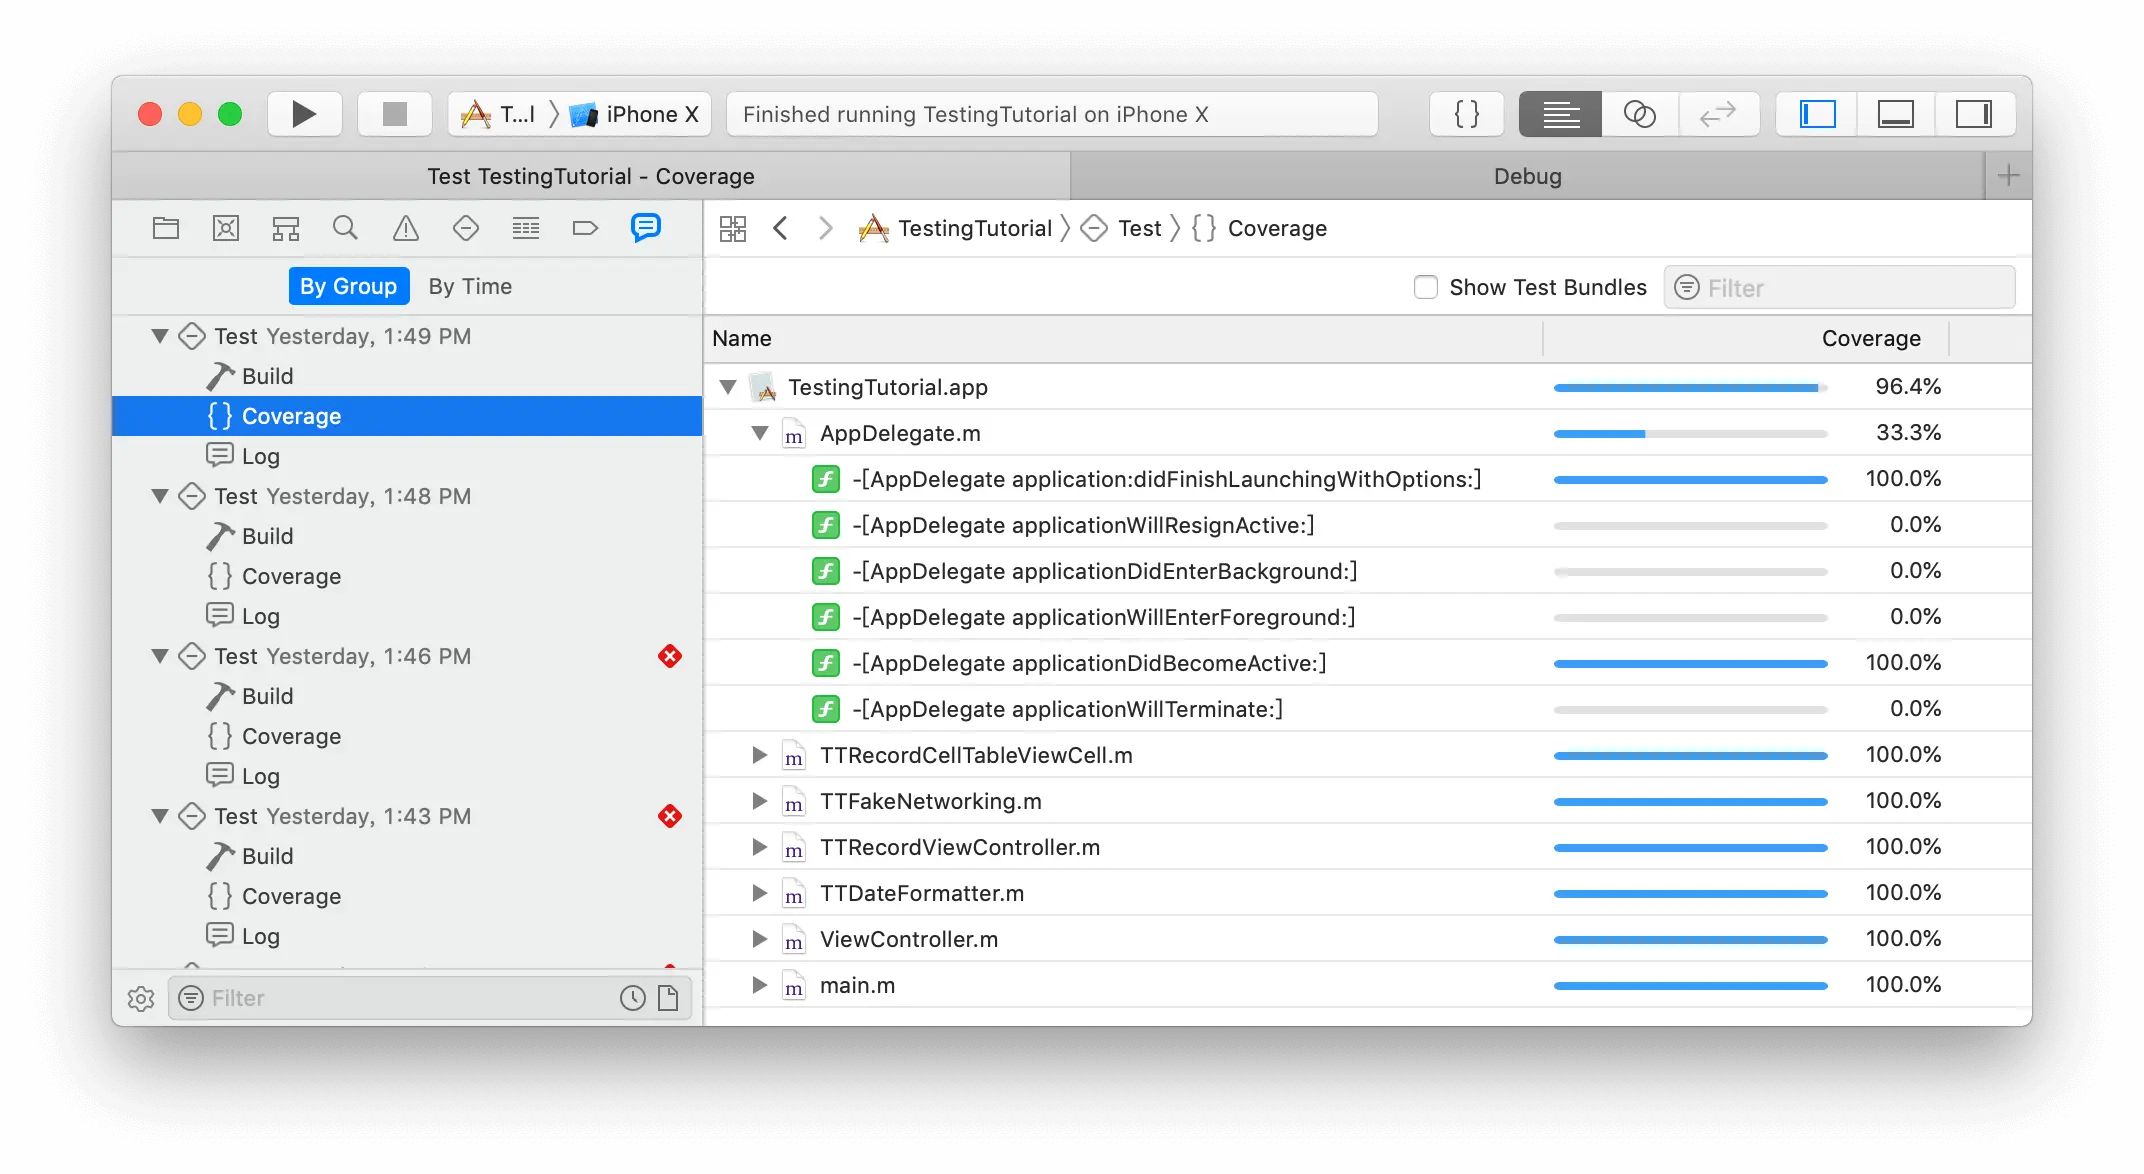Enable Show Test Bundles
The height and width of the screenshot is (1174, 2144).
1426,287
